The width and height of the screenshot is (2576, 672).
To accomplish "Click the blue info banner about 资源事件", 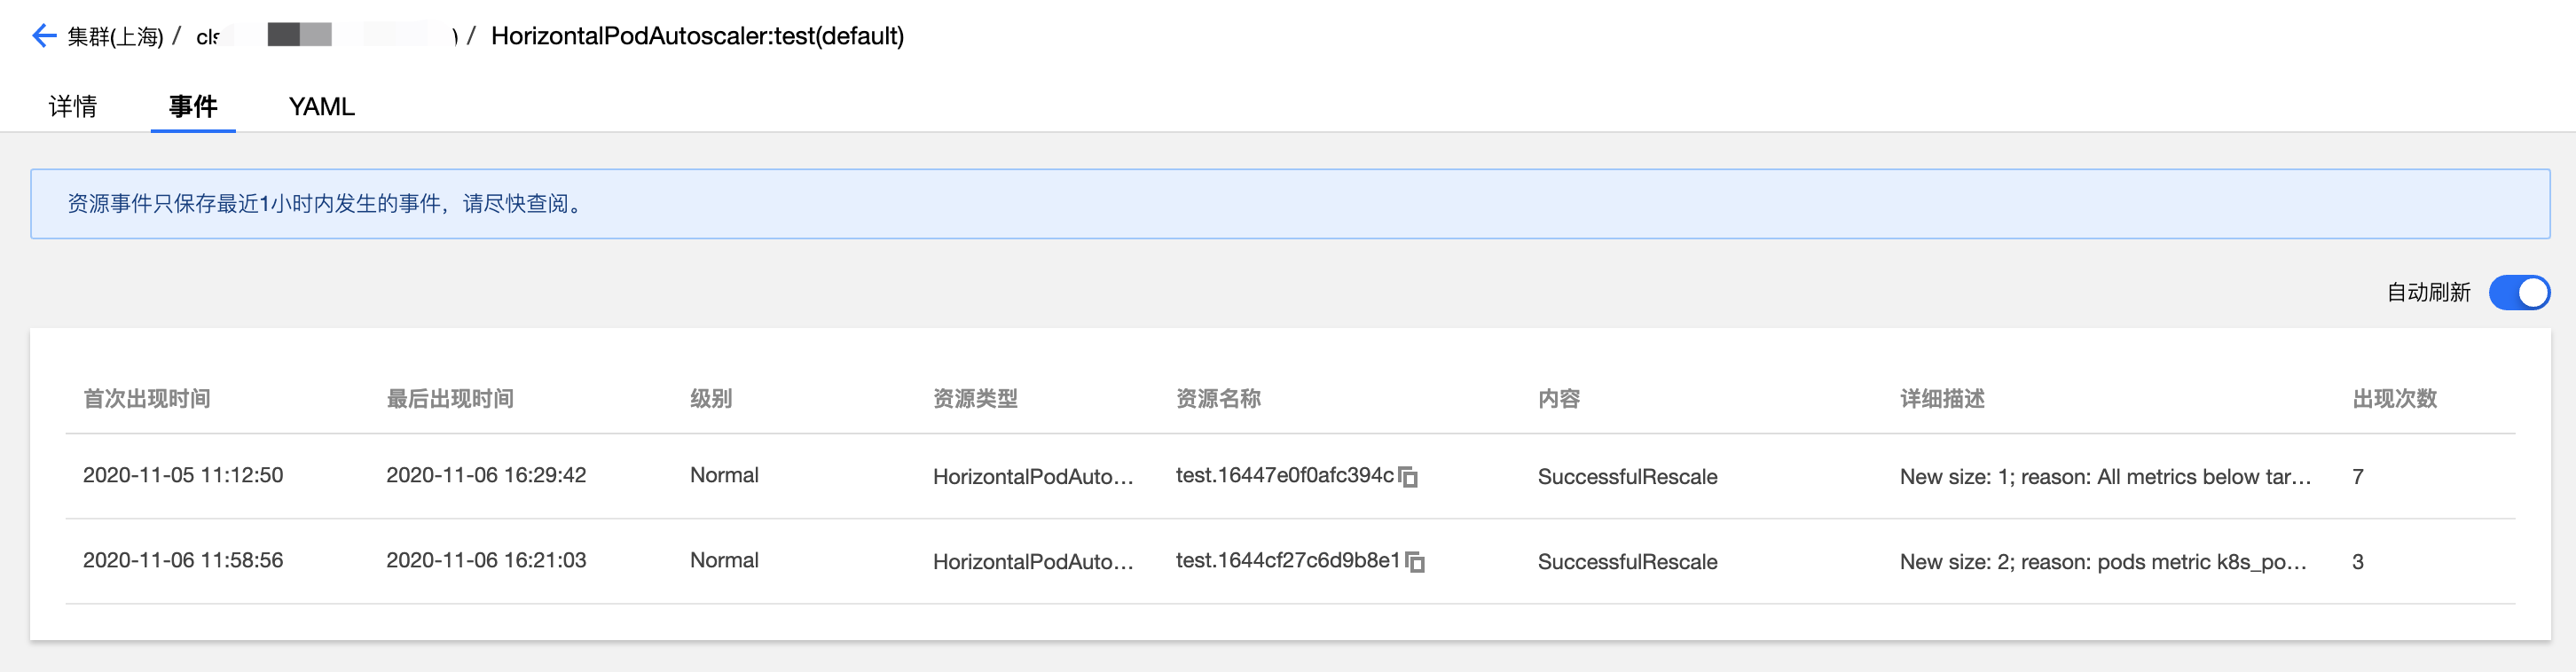I will (x=1290, y=204).
